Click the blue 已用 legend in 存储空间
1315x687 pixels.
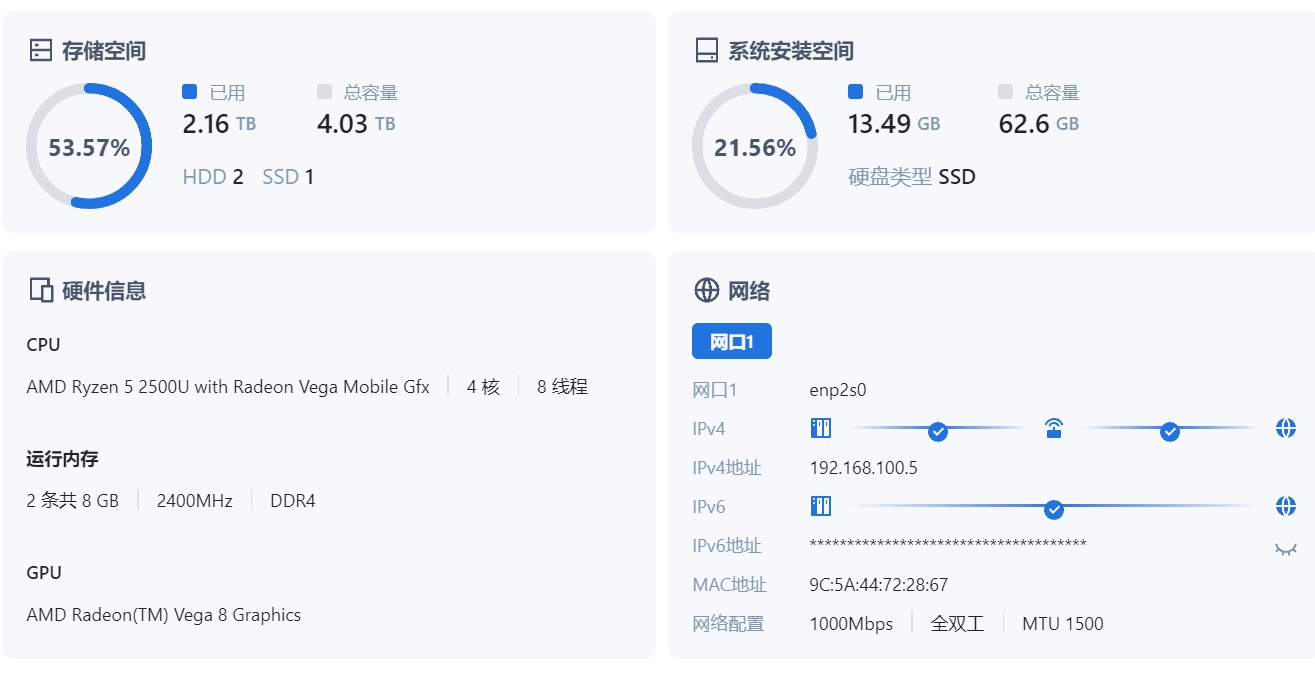click(214, 92)
